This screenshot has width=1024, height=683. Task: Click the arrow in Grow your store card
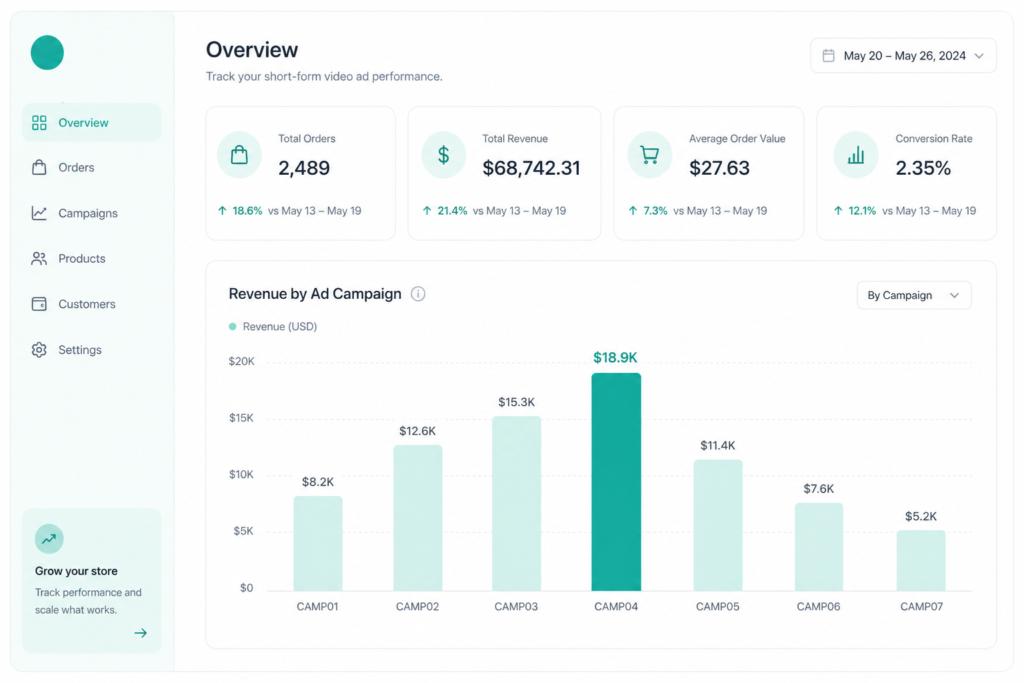coord(140,633)
